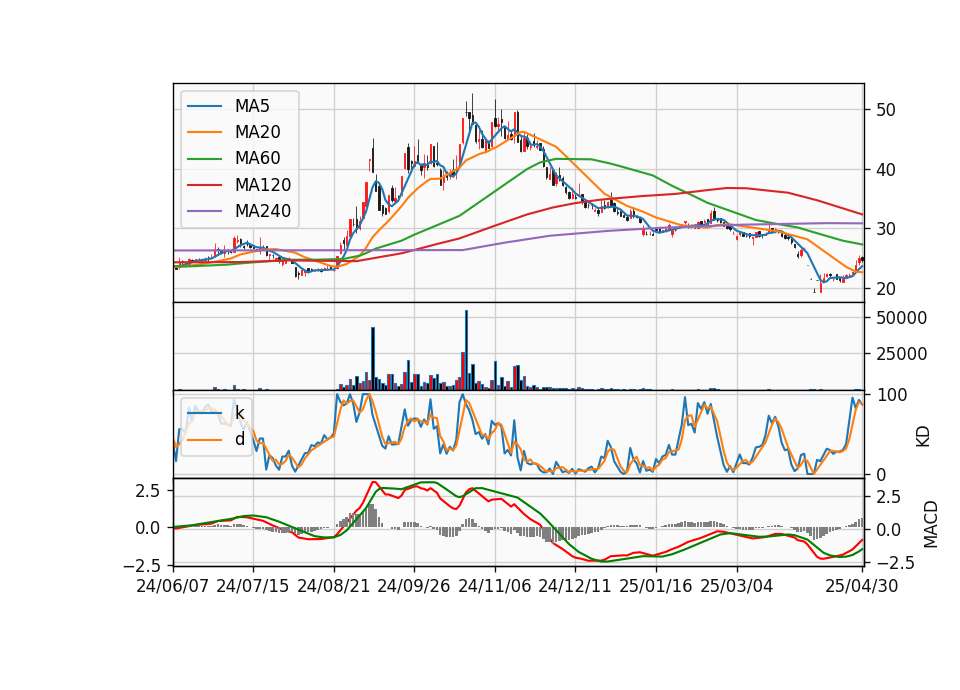The image size is (960, 690).
Task: Click the 24/09/26 date axis label
Action: pyautogui.click(x=414, y=586)
